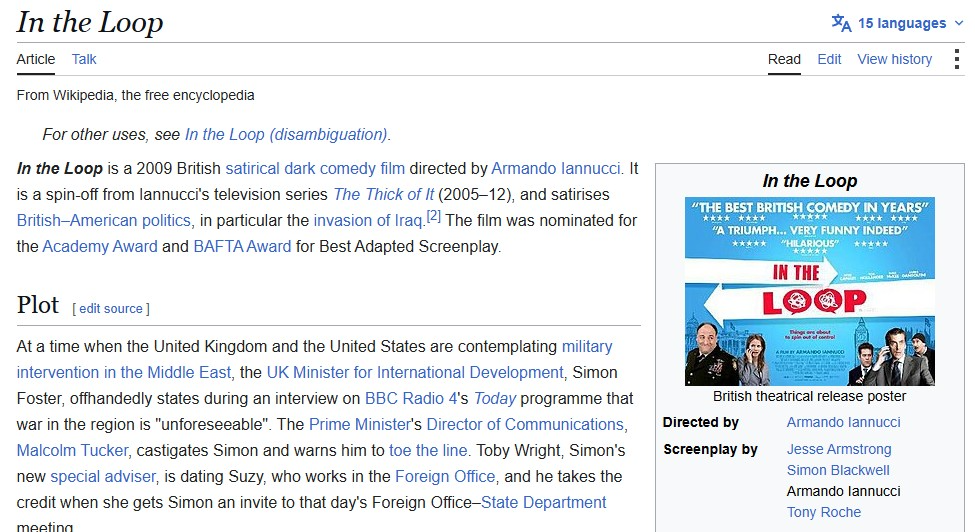Switch to the Talk tab
Image resolution: width=975 pixels, height=532 pixels.
tap(84, 59)
